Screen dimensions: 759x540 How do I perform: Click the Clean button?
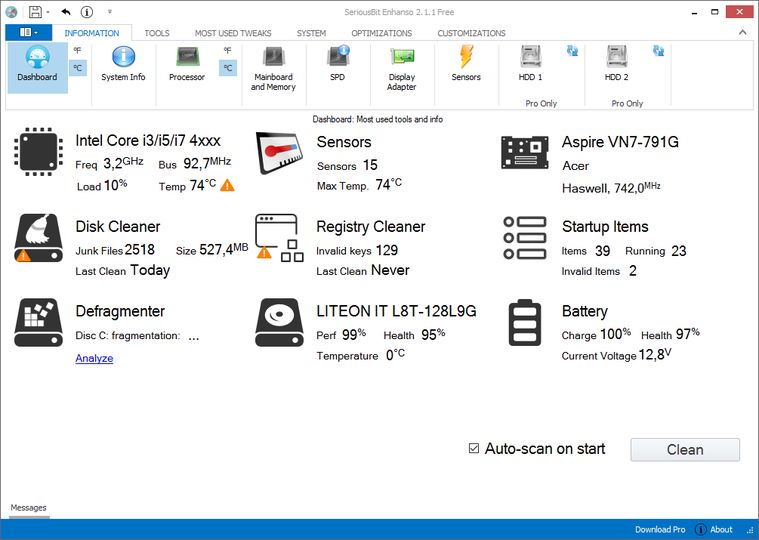tap(685, 450)
